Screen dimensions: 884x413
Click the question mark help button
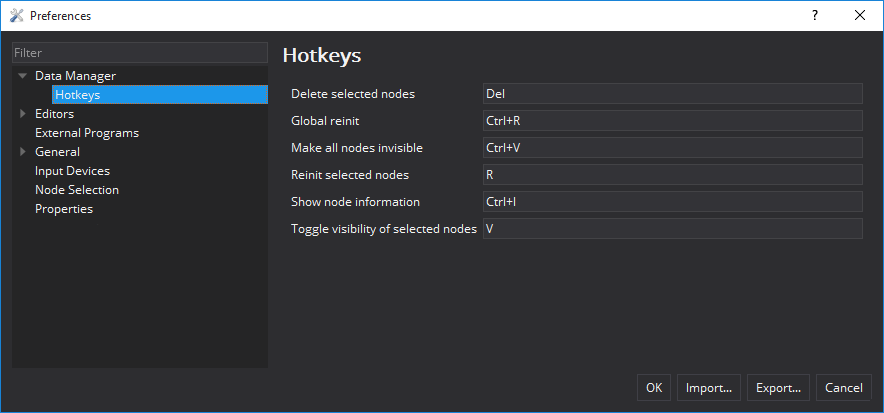(815, 16)
